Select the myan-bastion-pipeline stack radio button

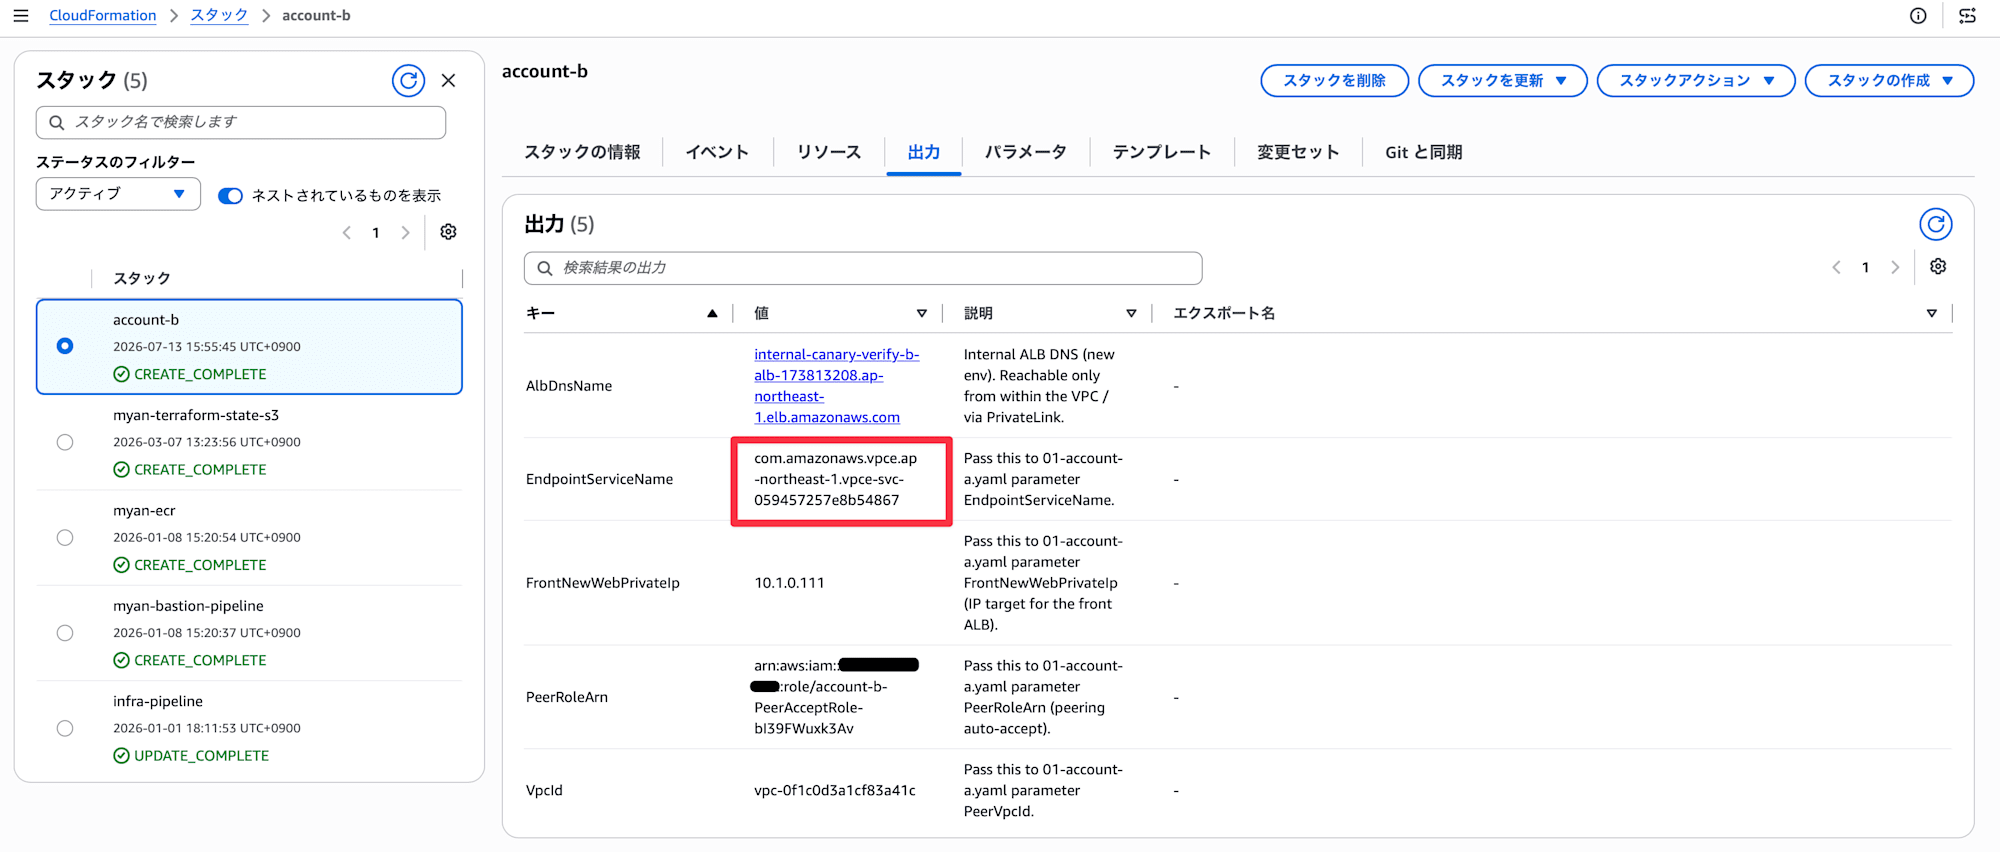click(65, 633)
